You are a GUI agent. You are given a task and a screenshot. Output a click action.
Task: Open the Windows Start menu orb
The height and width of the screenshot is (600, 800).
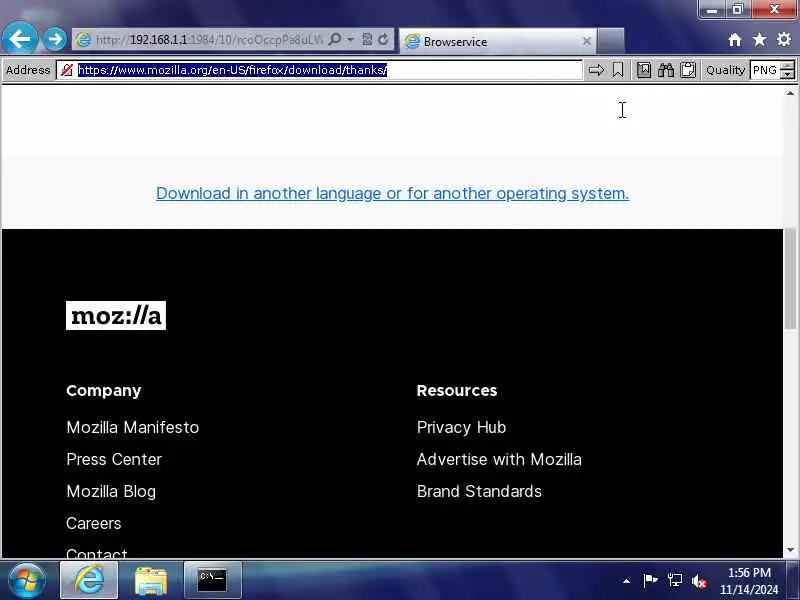[x=27, y=581]
